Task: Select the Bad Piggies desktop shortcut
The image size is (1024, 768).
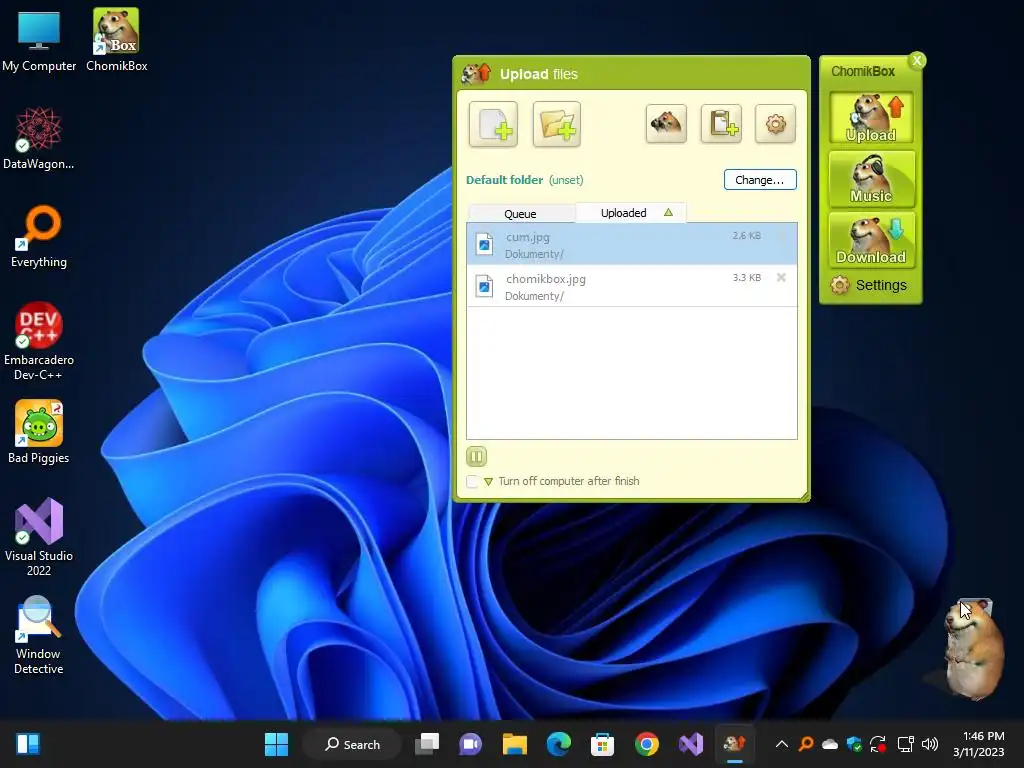Action: click(39, 432)
